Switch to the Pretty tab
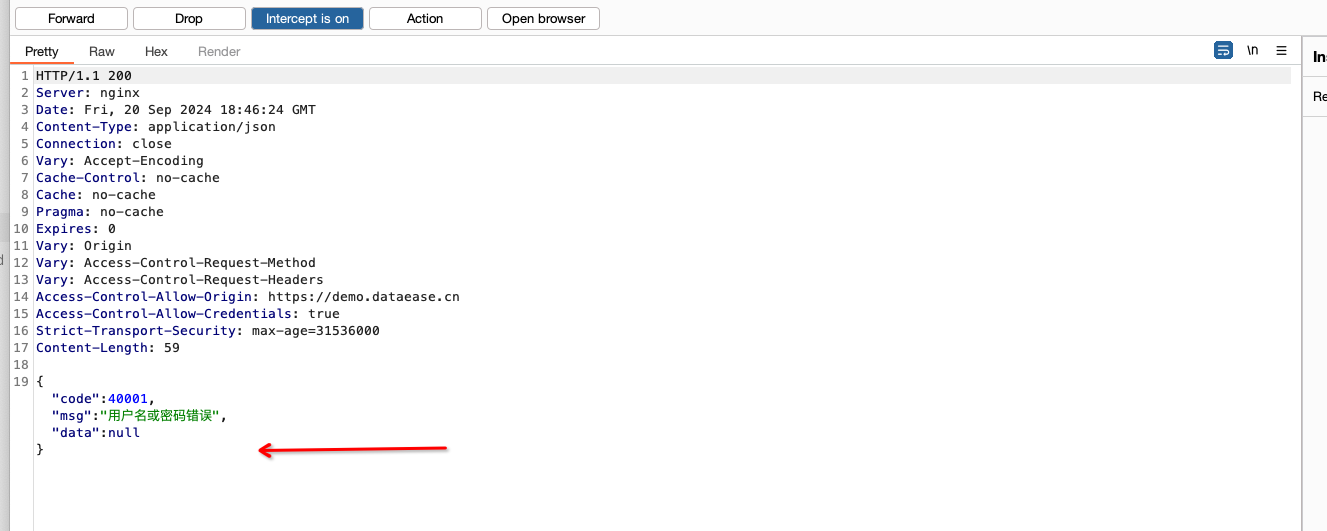Viewport: 1327px width, 531px height. 42,52
